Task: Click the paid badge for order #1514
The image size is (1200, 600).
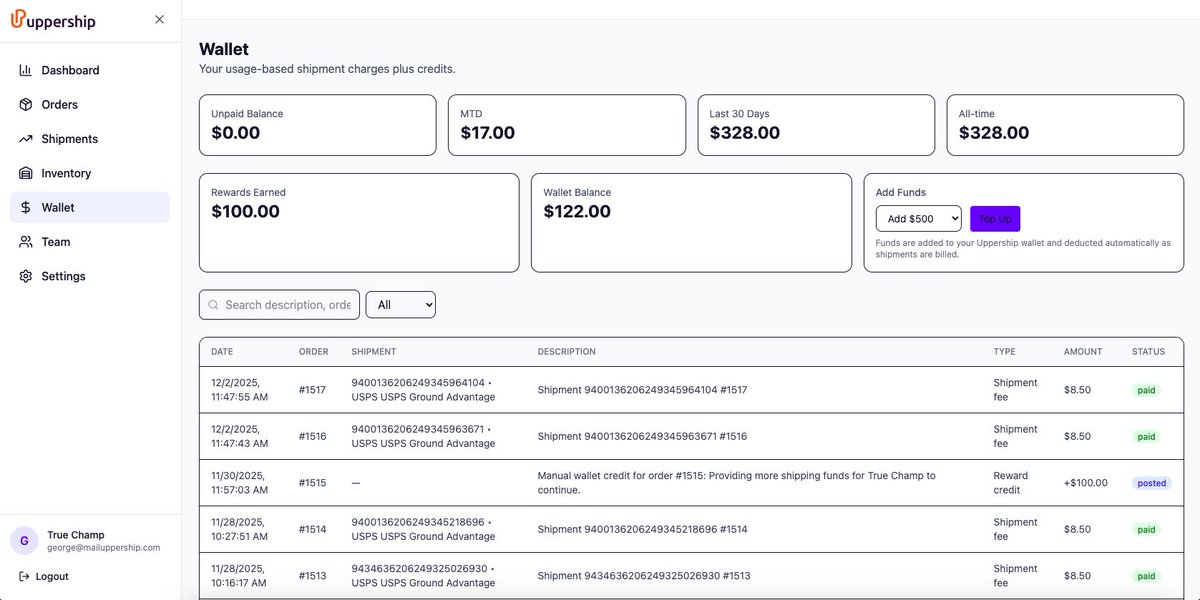Action: tap(1146, 529)
